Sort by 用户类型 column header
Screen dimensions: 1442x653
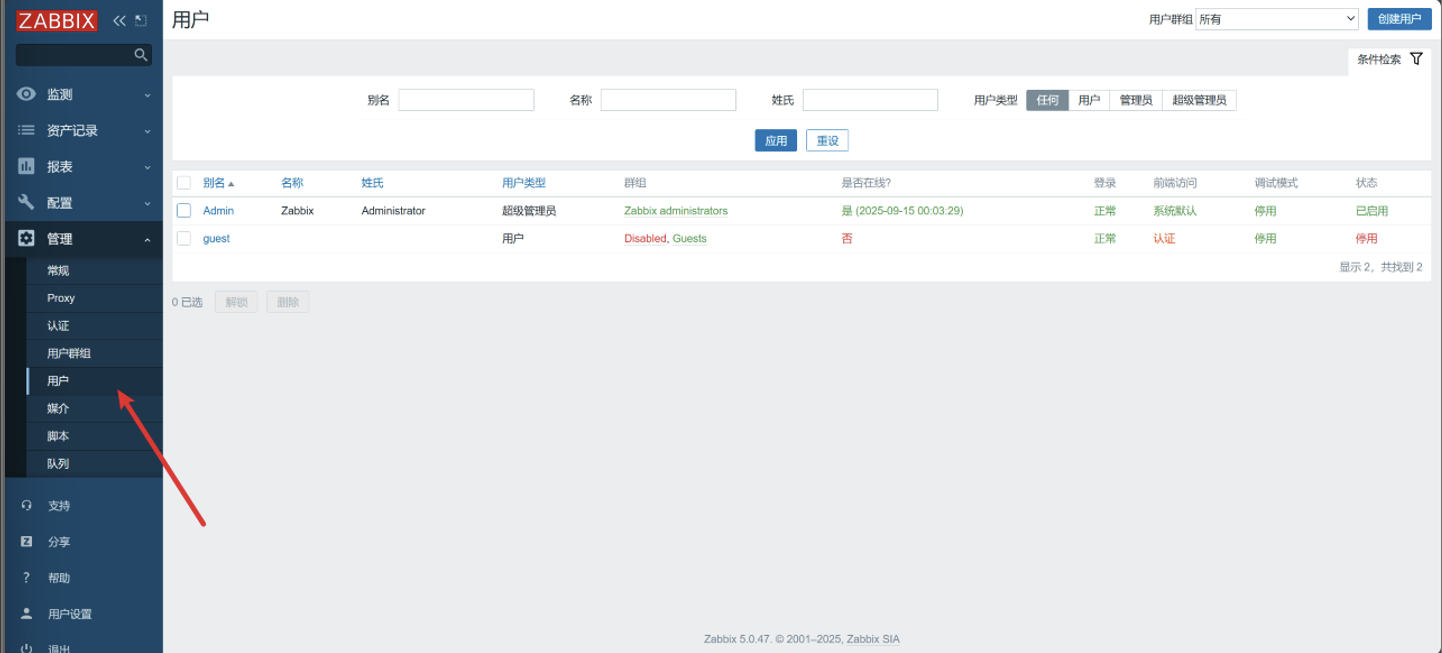click(524, 183)
